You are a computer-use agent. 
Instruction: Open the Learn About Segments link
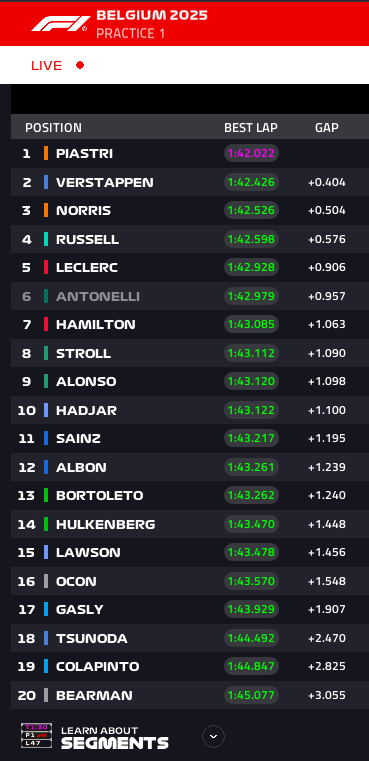[x=115, y=737]
